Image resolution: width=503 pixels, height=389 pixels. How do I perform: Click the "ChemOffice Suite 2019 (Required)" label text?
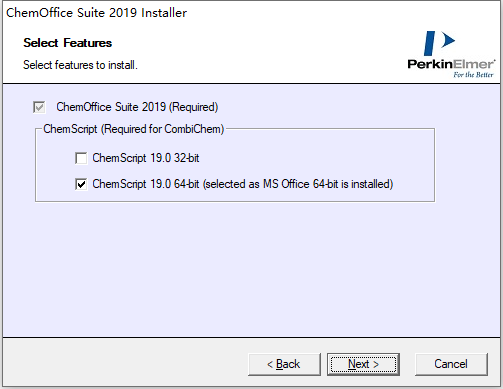(137, 107)
